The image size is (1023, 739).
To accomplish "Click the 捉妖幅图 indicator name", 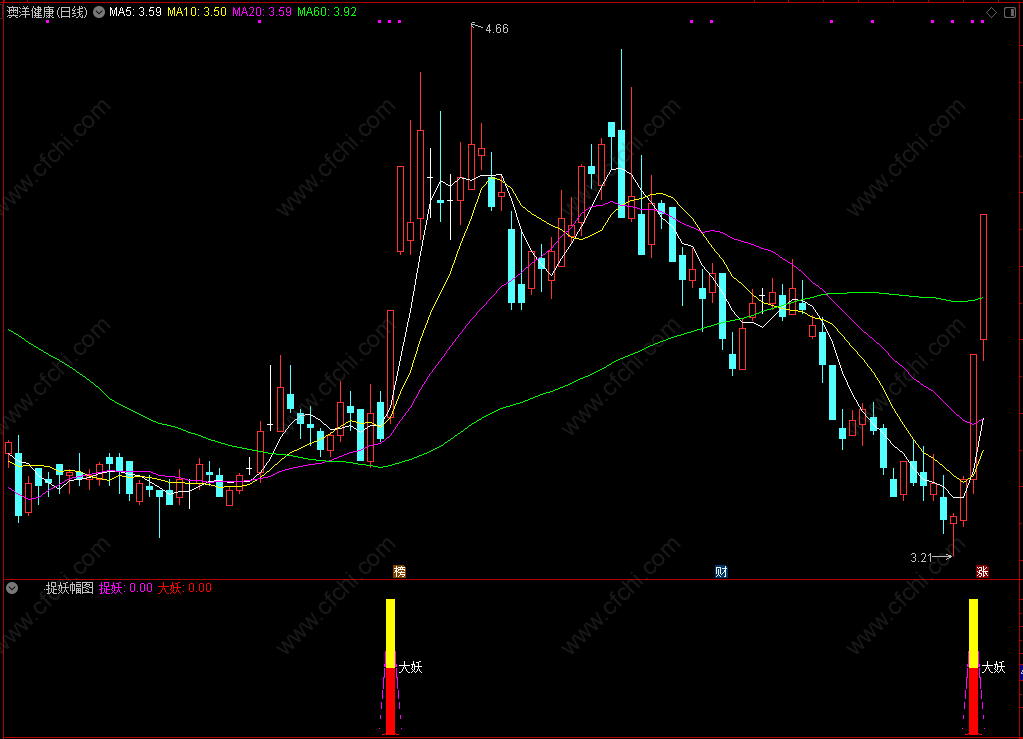I will tap(69, 588).
